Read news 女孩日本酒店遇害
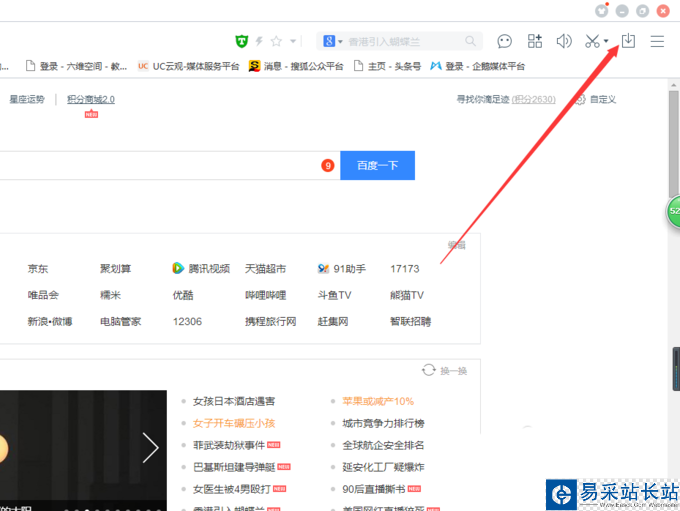 [234, 401]
